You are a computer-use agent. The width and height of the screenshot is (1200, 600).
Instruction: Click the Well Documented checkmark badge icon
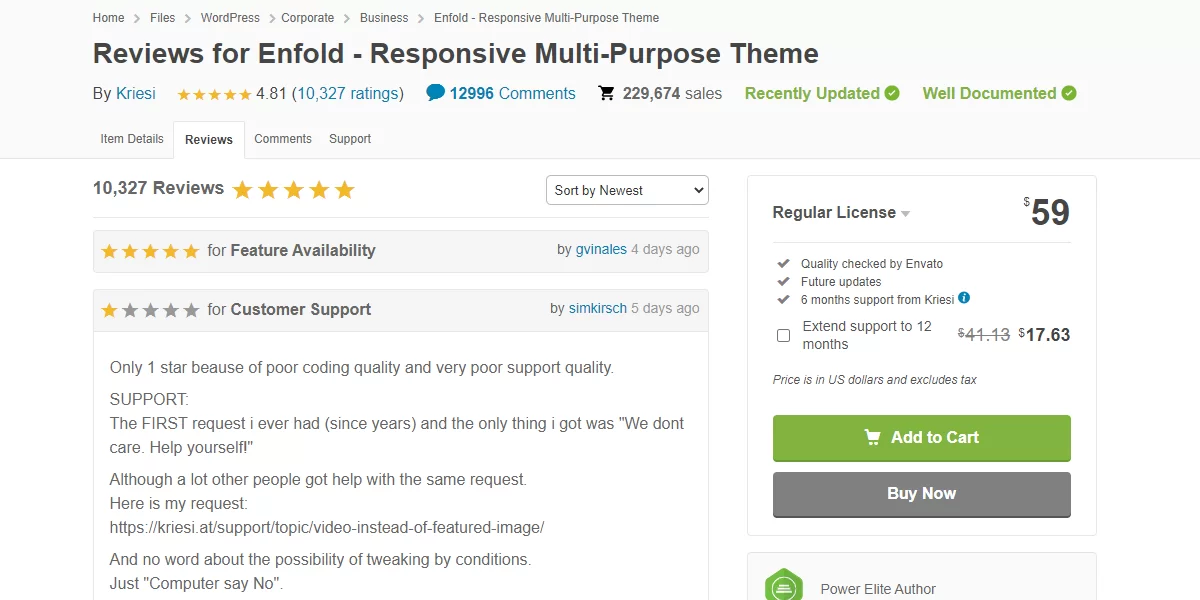click(1069, 93)
